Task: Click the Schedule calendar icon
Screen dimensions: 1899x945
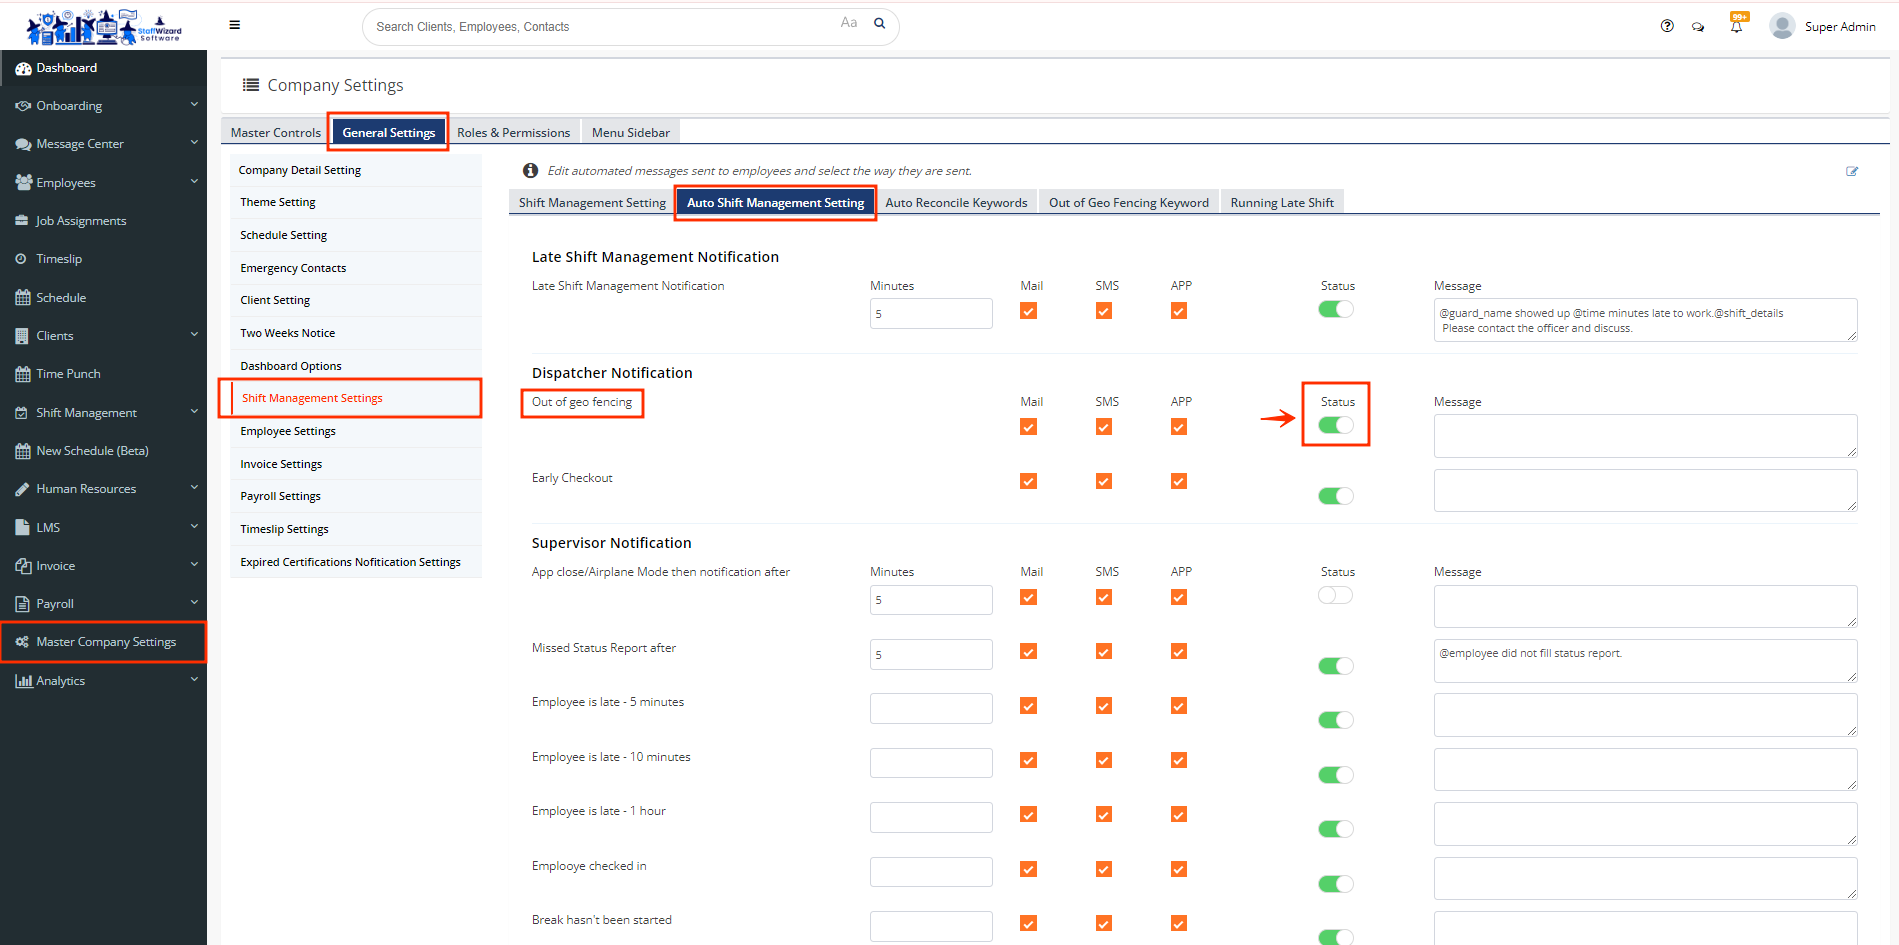Action: pos(22,297)
